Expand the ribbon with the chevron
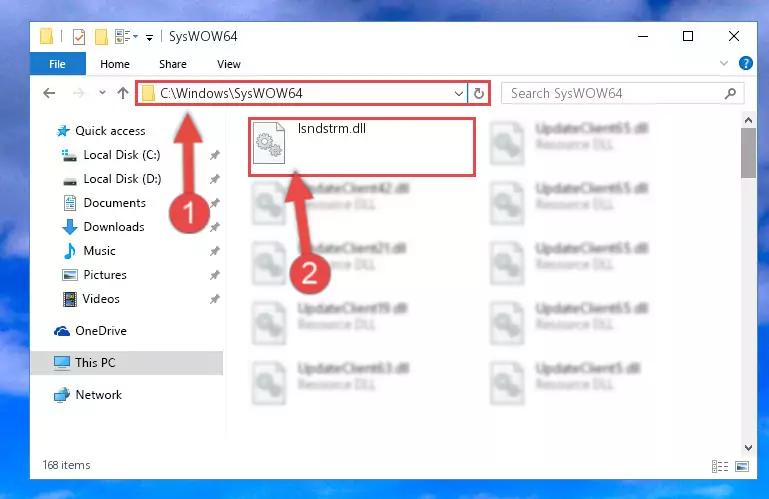Screen dimensions: 769x499 point(723,63)
